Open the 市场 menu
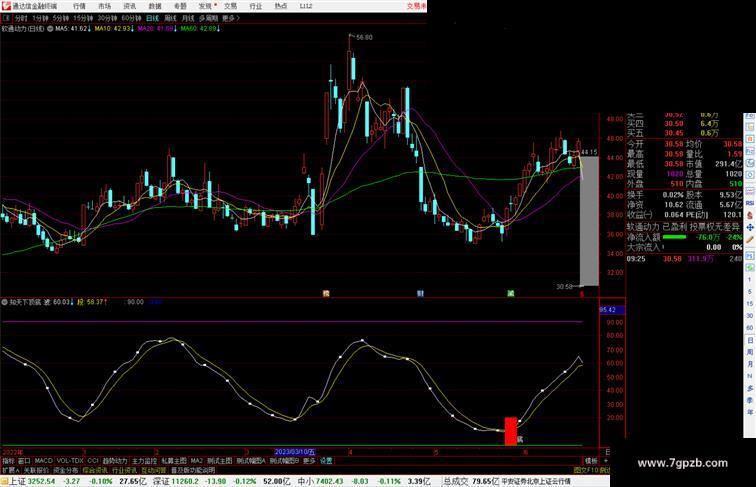The height and width of the screenshot is (487, 756). [104, 6]
